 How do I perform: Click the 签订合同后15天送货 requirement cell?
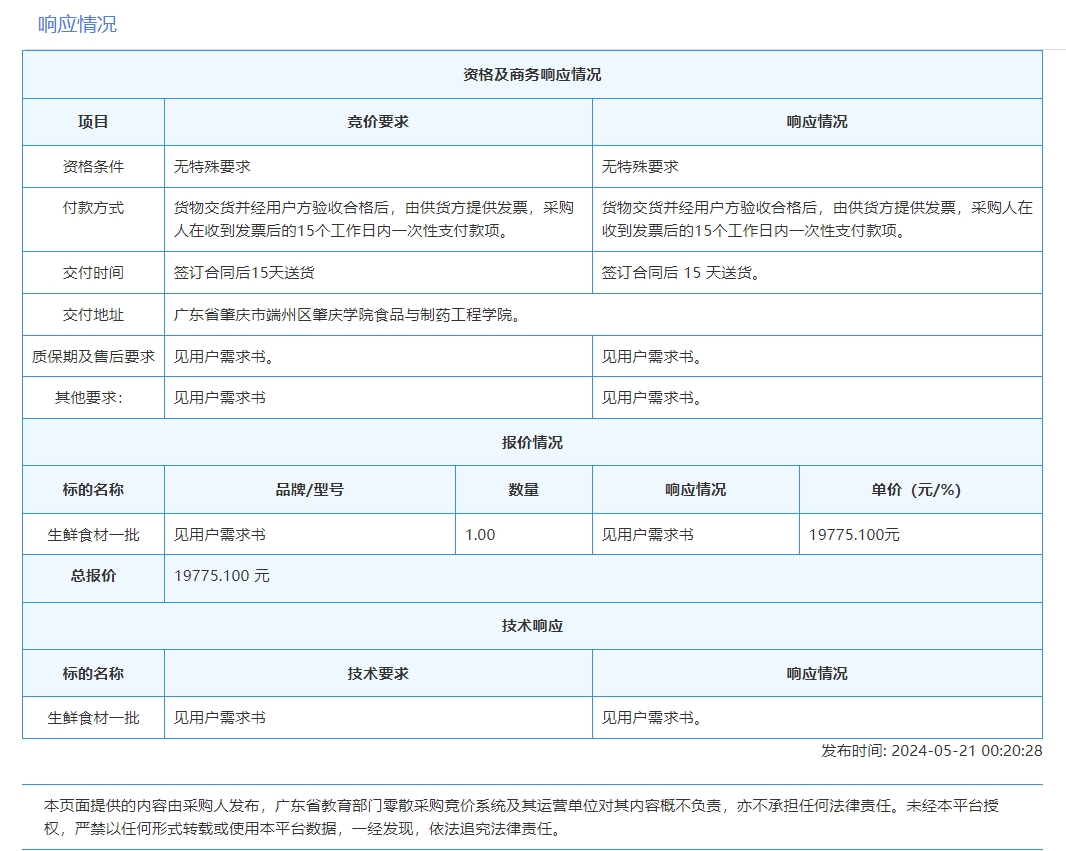click(x=244, y=273)
